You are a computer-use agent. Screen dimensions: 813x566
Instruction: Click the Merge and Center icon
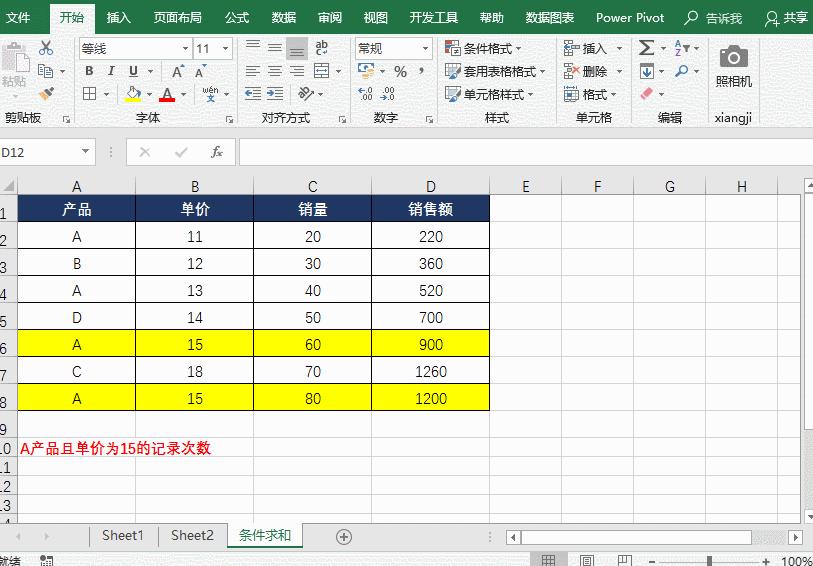[322, 71]
